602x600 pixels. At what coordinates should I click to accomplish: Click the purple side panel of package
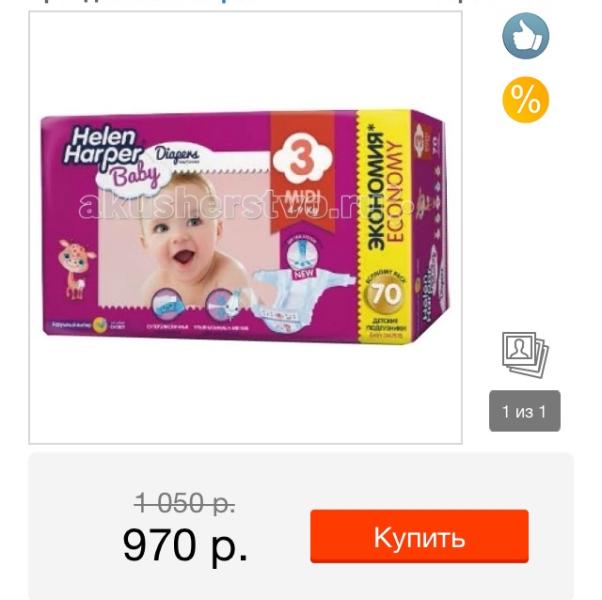click(430, 226)
